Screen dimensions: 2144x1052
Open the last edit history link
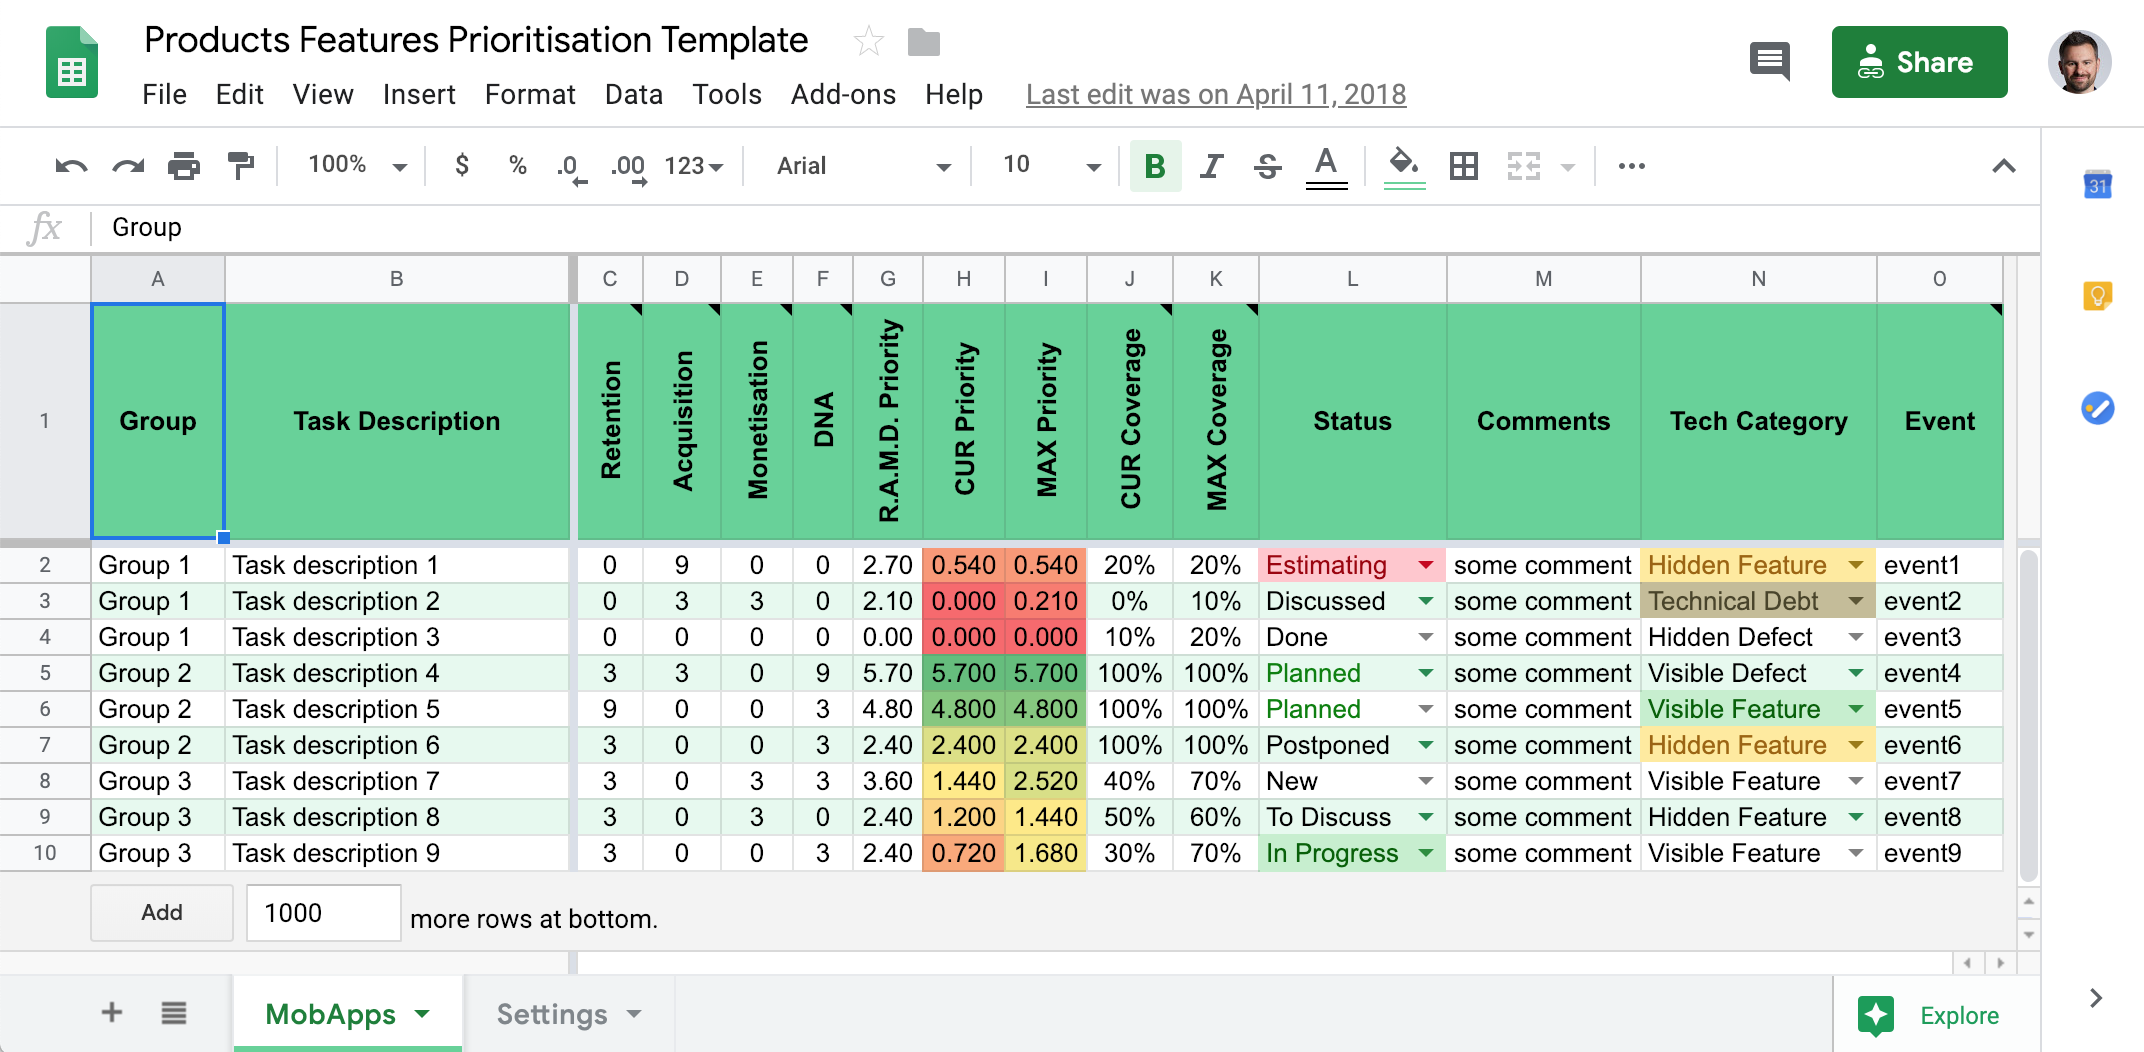1216,94
